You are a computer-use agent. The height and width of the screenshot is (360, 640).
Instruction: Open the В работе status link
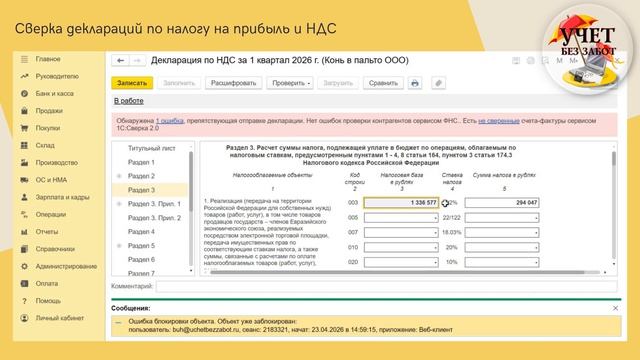[x=129, y=101]
